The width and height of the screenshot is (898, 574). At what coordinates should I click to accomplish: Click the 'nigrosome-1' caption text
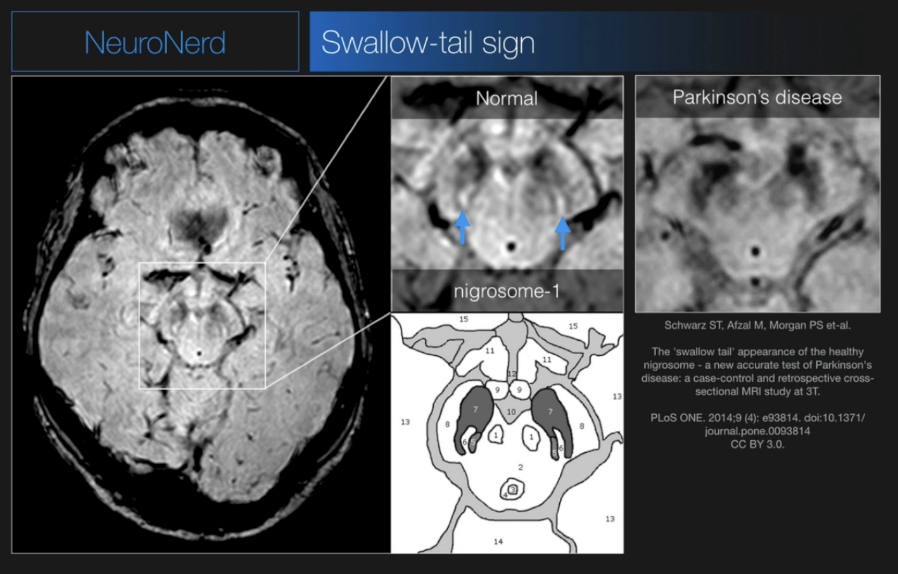[x=506, y=291]
